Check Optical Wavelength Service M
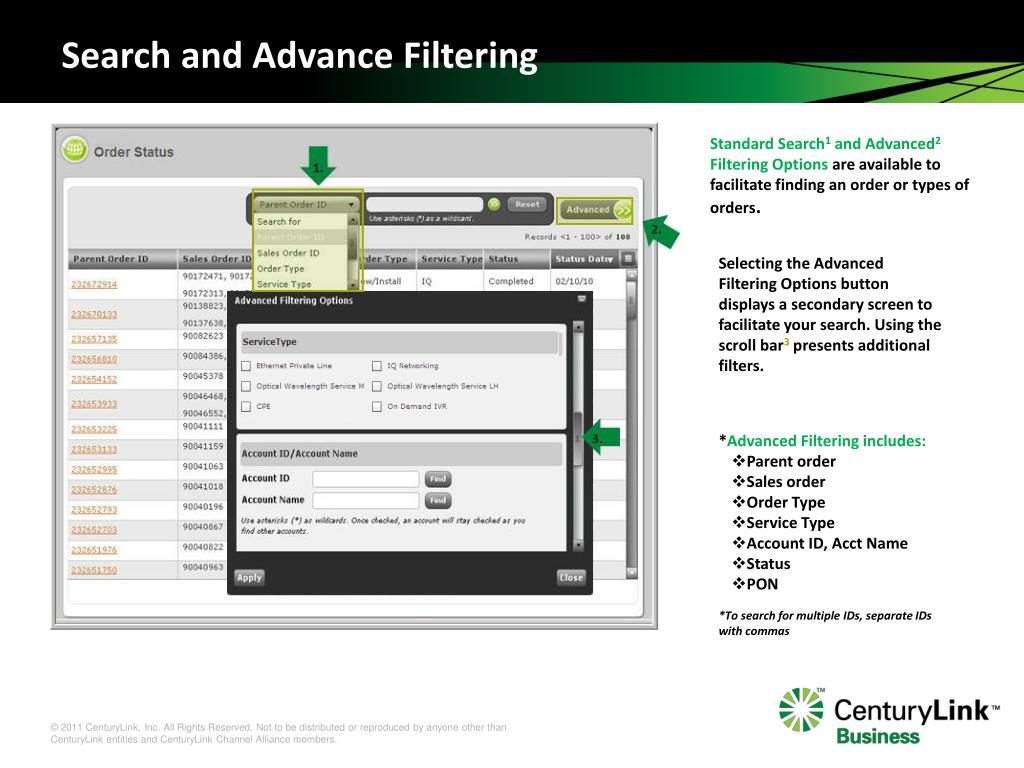The height and width of the screenshot is (768, 1024). 246,387
